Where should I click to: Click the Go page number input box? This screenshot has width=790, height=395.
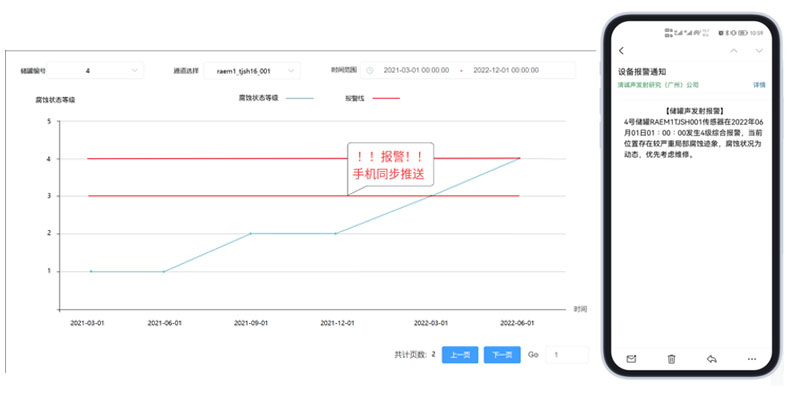coord(567,355)
